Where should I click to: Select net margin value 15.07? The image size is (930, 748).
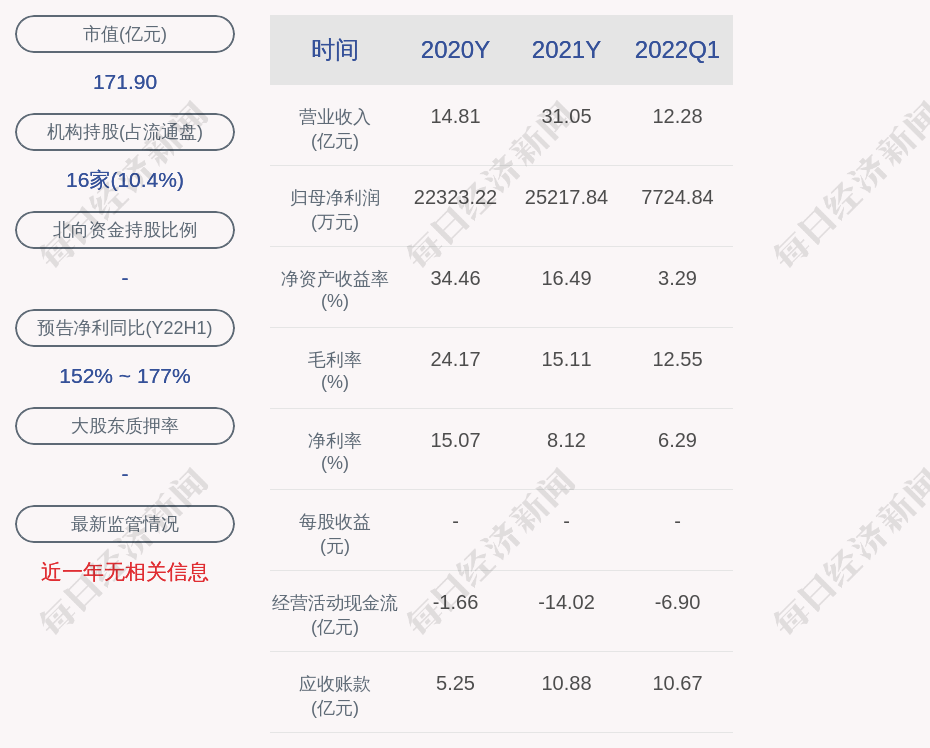(455, 440)
